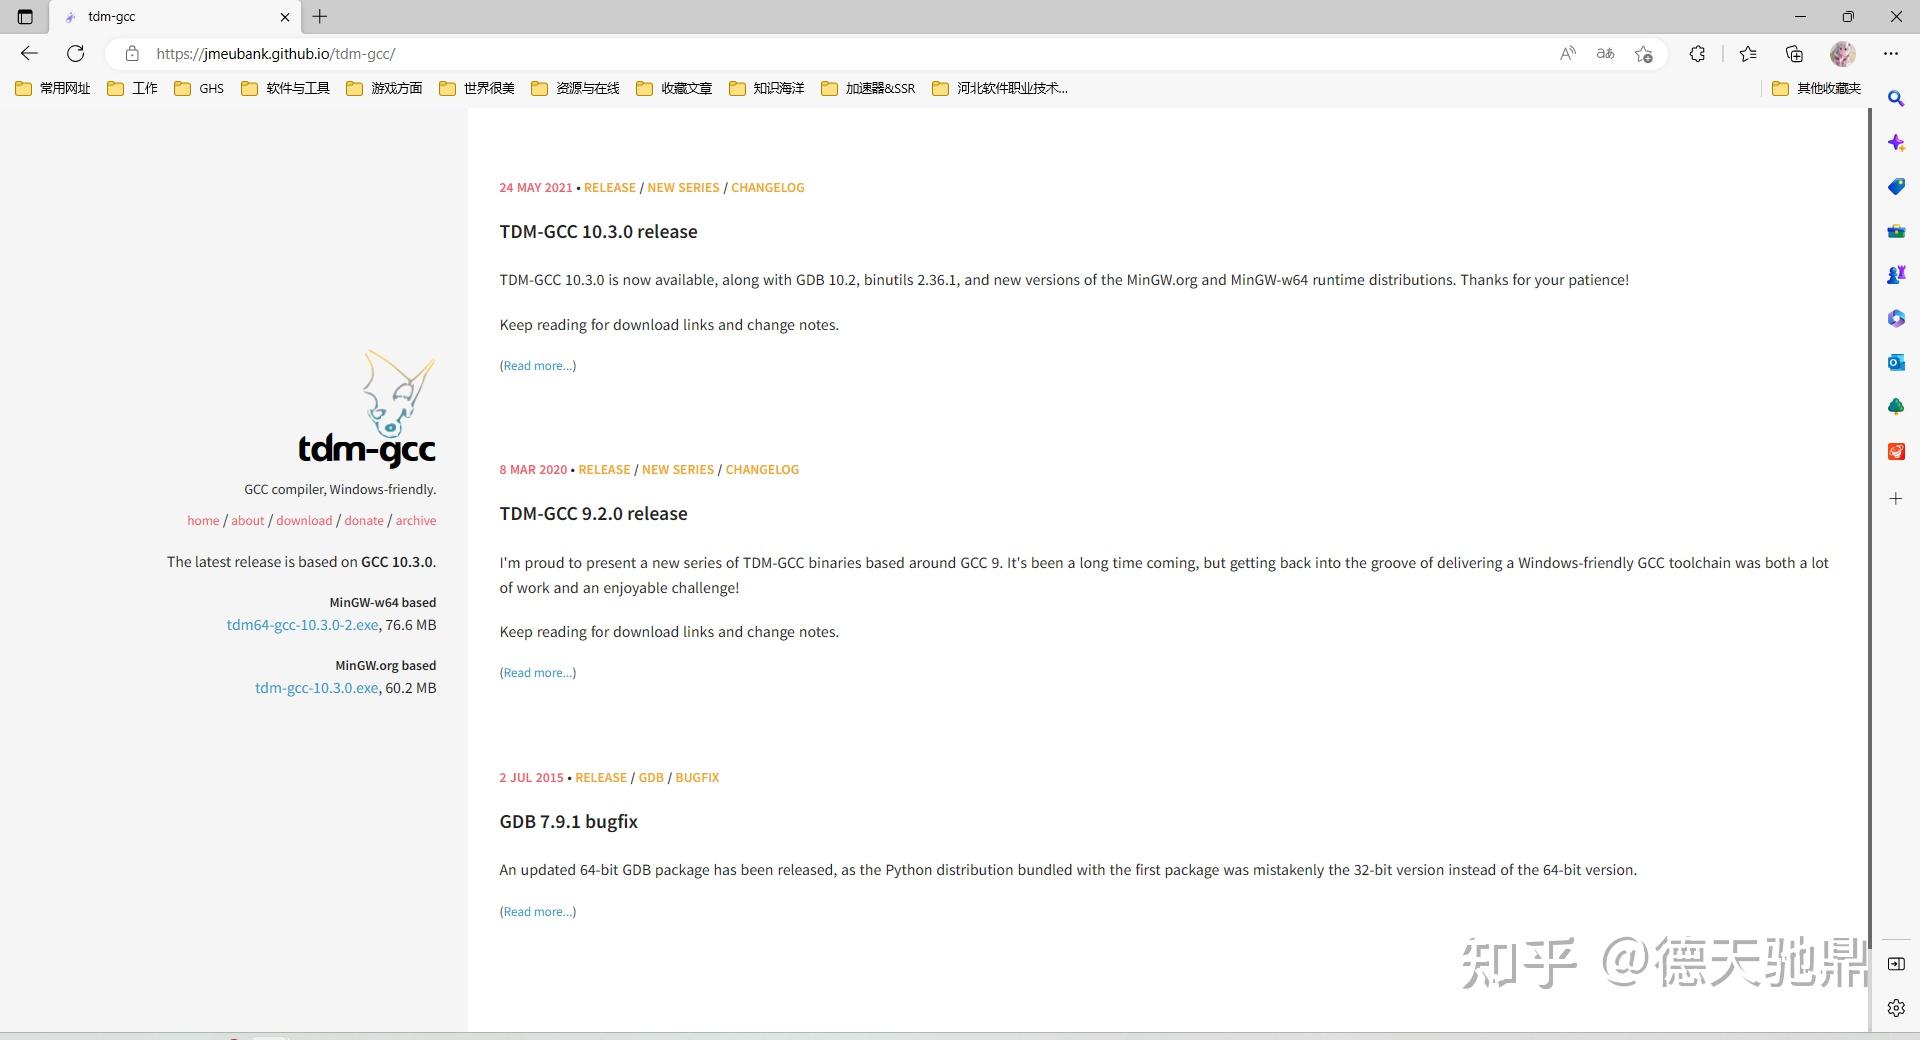Open the sidebar games chess icon
This screenshot has width=1920, height=1040.
(x=1895, y=275)
